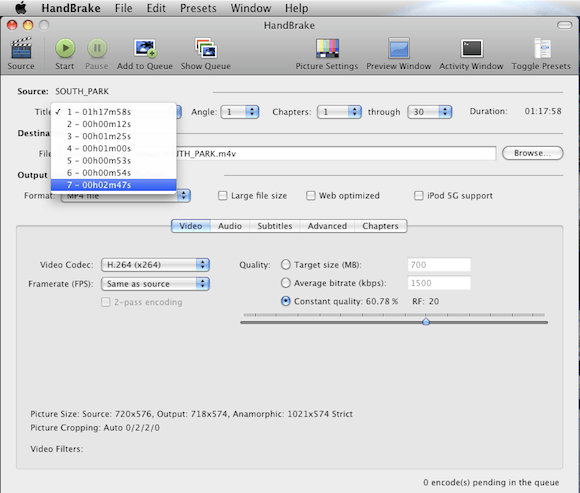Click the Toggle Presets drawer icon
This screenshot has width=580, height=493.
[x=542, y=48]
